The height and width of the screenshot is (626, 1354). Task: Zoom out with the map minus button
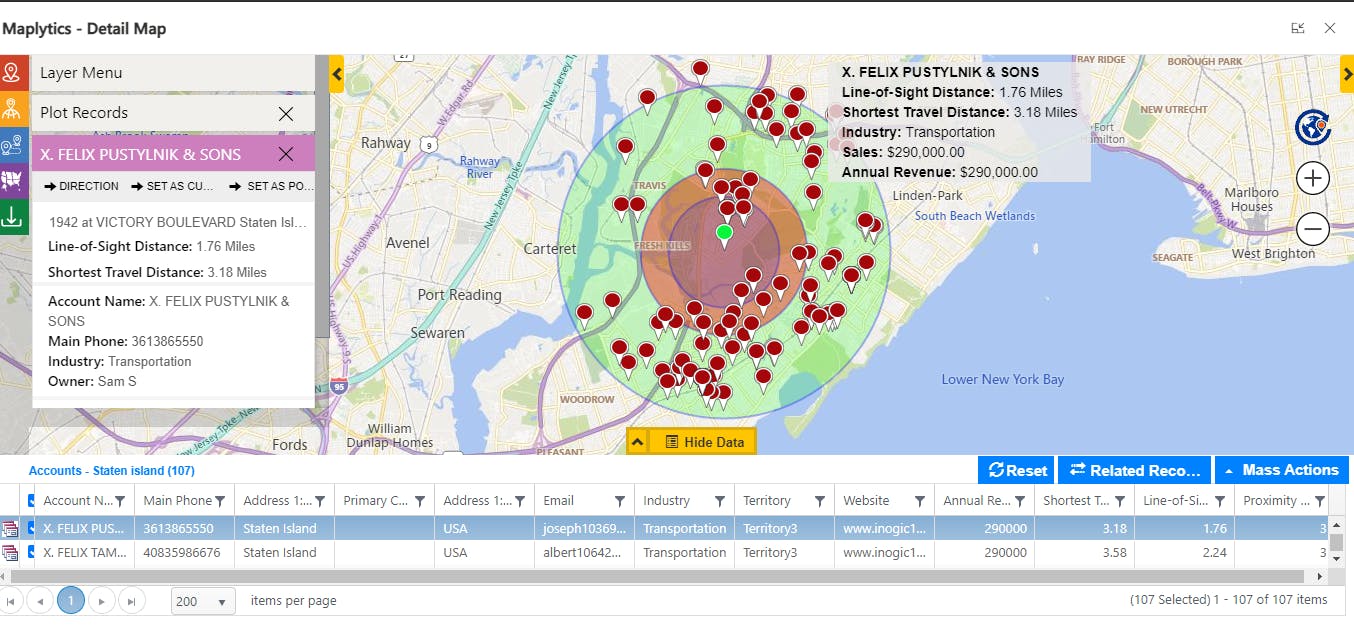1312,229
